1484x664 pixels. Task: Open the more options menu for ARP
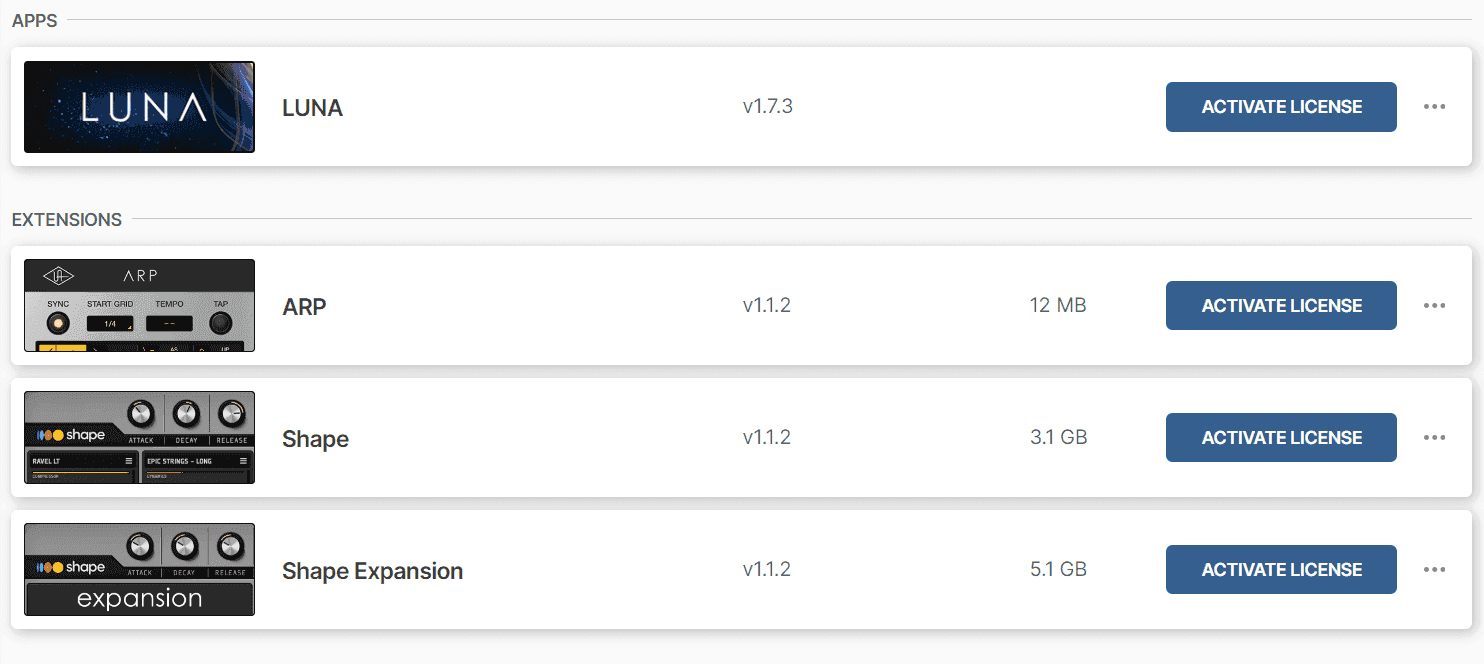coord(1434,305)
